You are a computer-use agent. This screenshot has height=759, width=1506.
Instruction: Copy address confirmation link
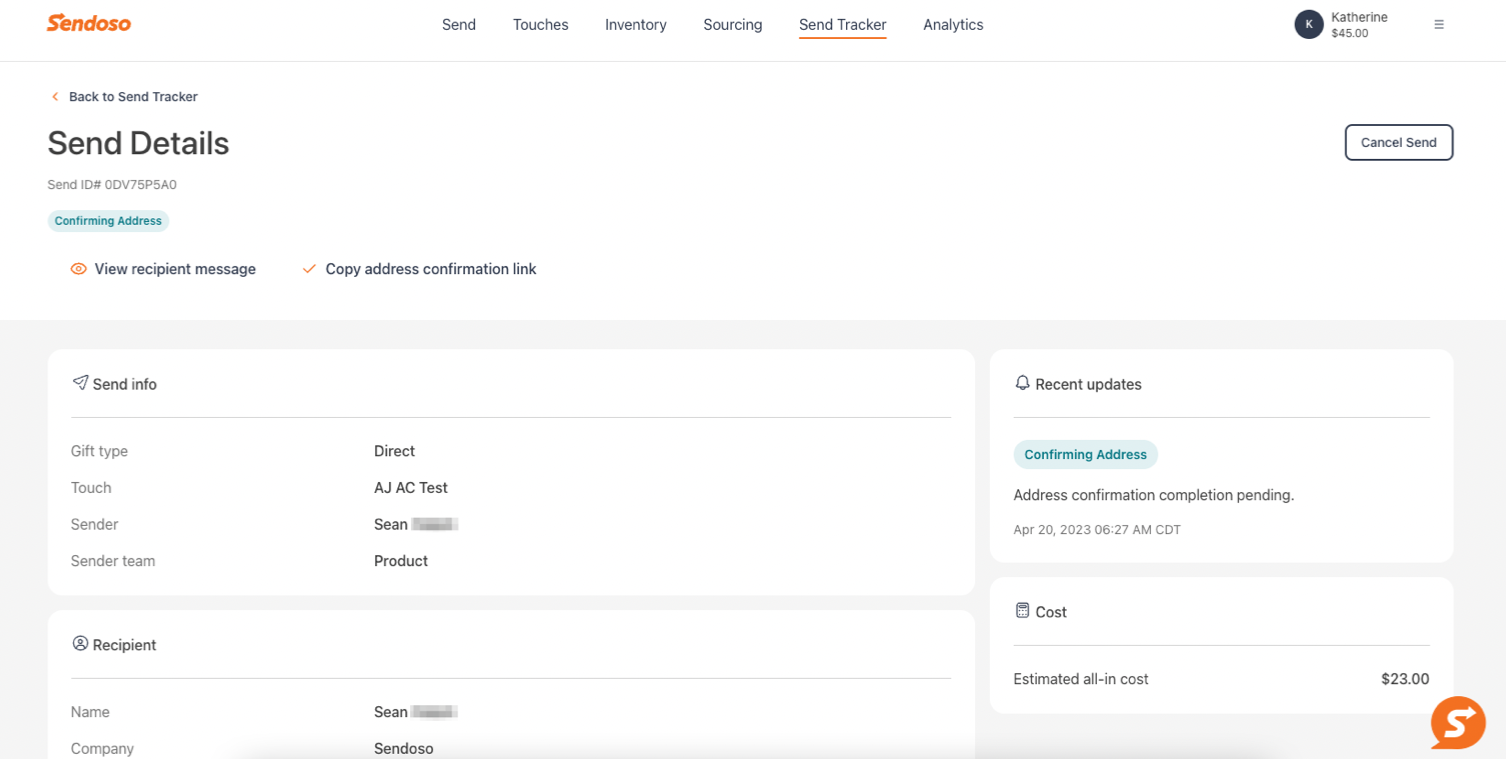point(431,269)
